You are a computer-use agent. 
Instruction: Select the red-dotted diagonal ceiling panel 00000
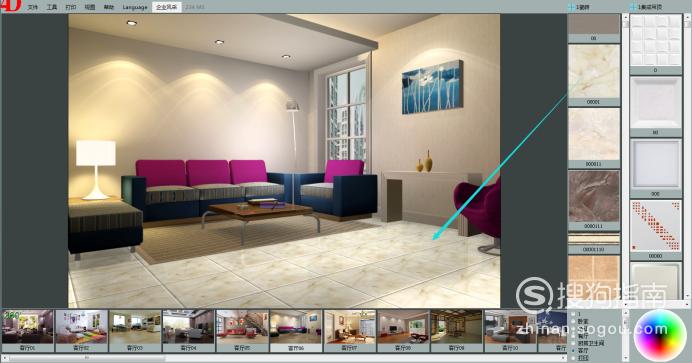[655, 226]
